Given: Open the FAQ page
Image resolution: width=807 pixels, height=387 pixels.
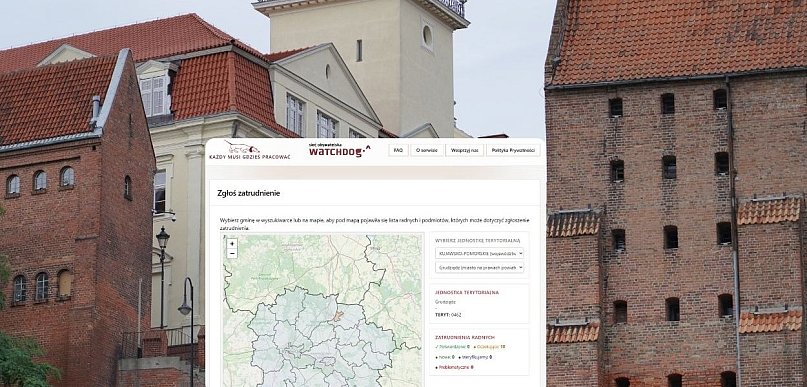Looking at the screenshot, I should coord(398,150).
